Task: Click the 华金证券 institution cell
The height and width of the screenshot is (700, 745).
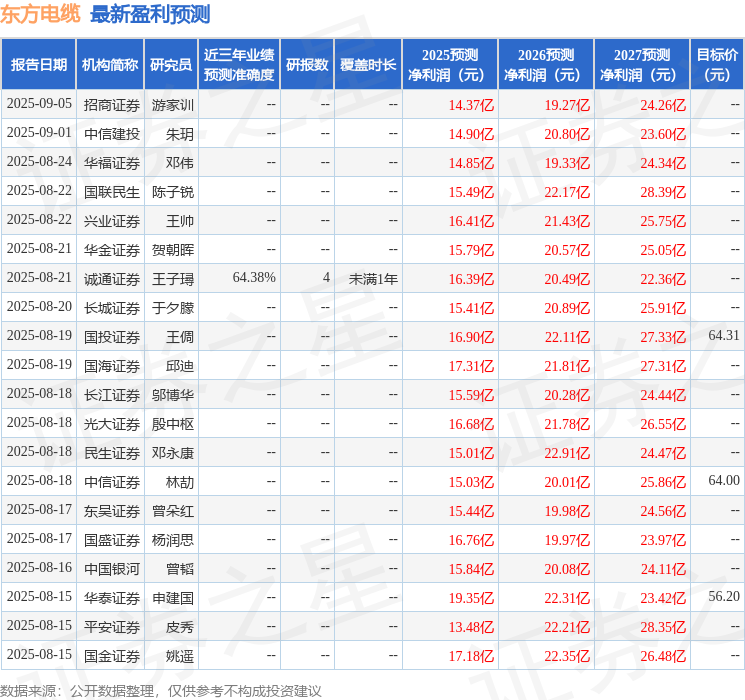Action: [112, 249]
